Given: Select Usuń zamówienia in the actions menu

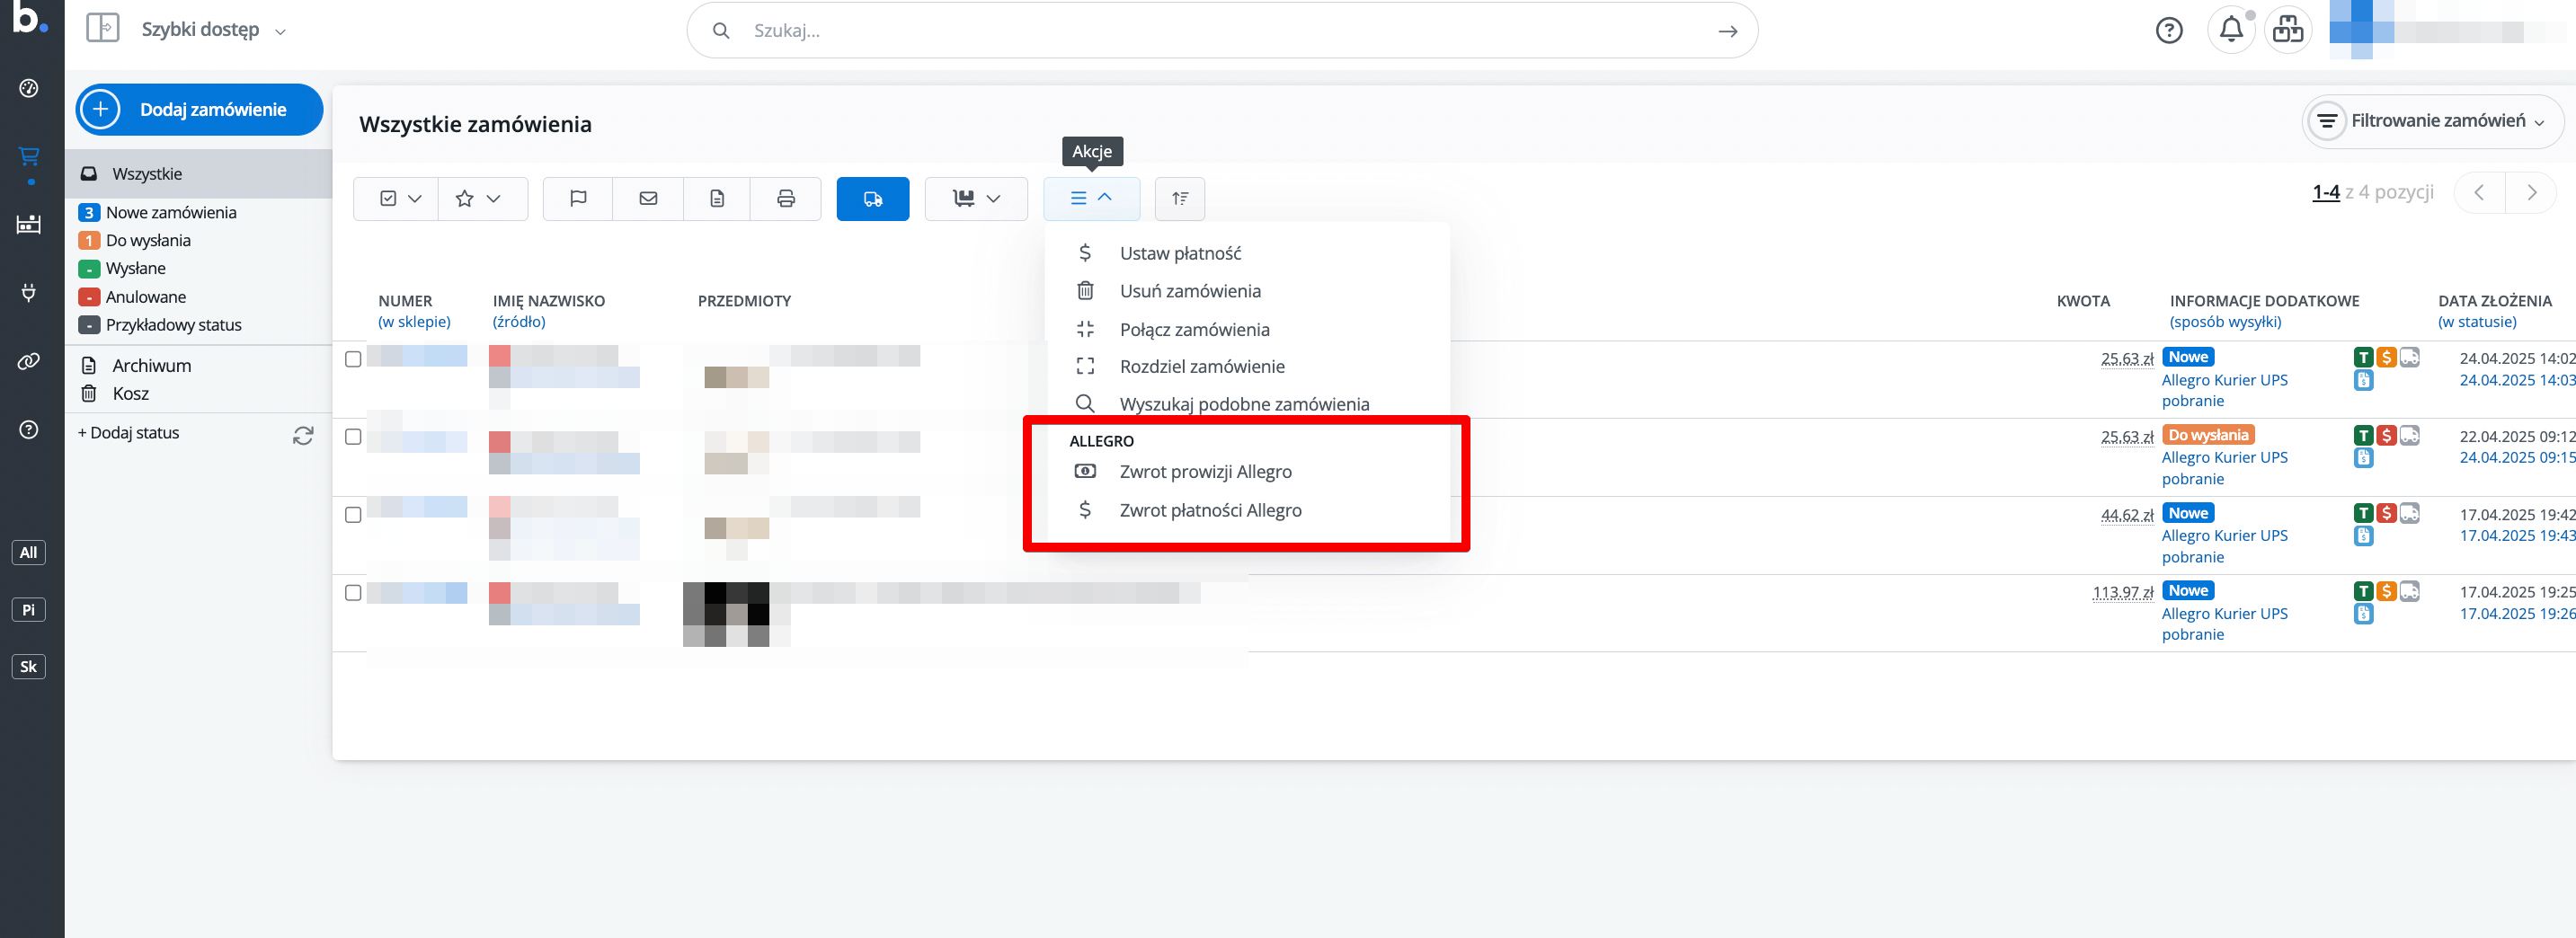Looking at the screenshot, I should click(1189, 291).
